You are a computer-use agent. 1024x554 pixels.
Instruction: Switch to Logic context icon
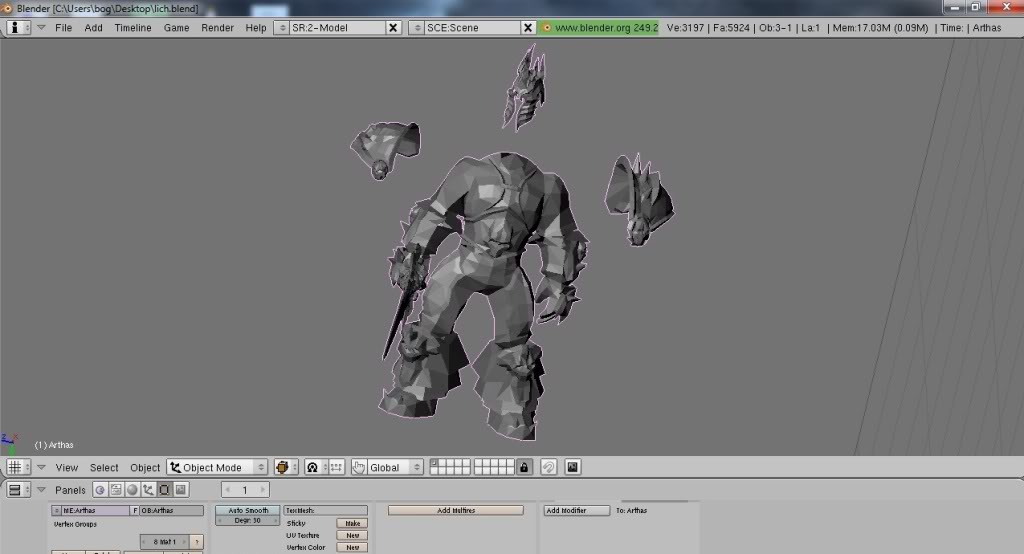pos(100,489)
